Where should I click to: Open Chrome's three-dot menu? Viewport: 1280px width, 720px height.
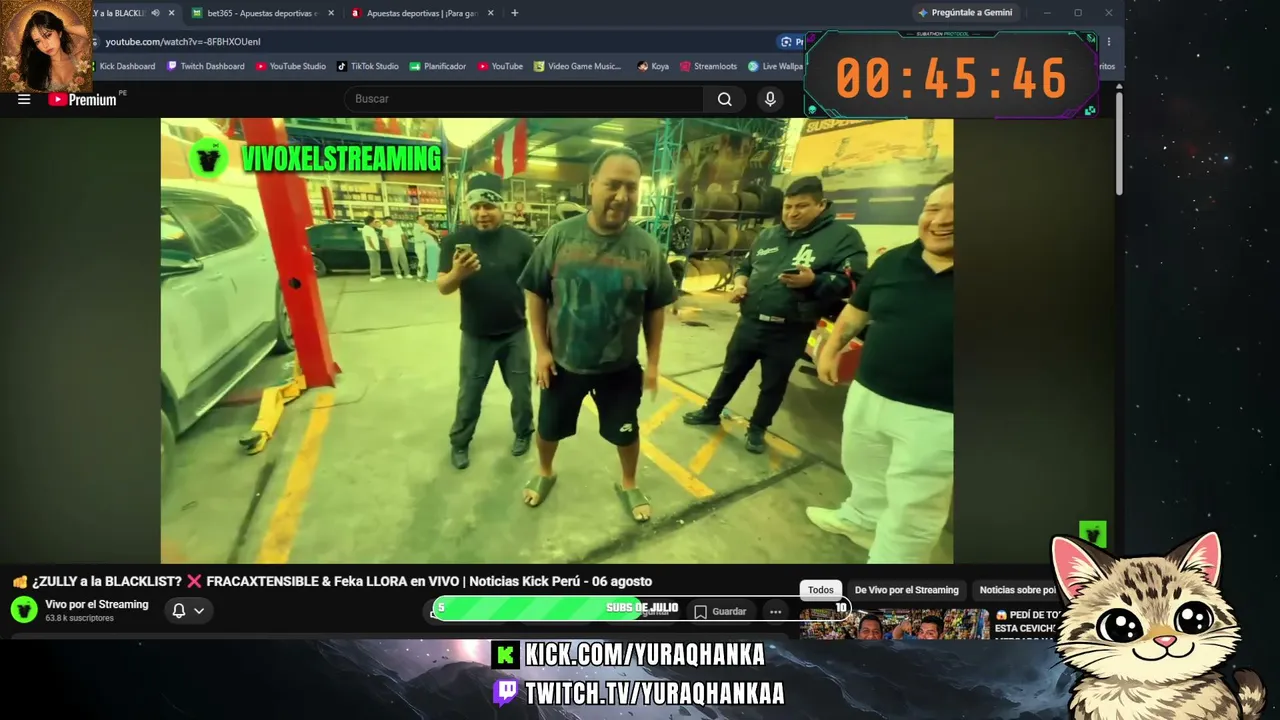1108,42
